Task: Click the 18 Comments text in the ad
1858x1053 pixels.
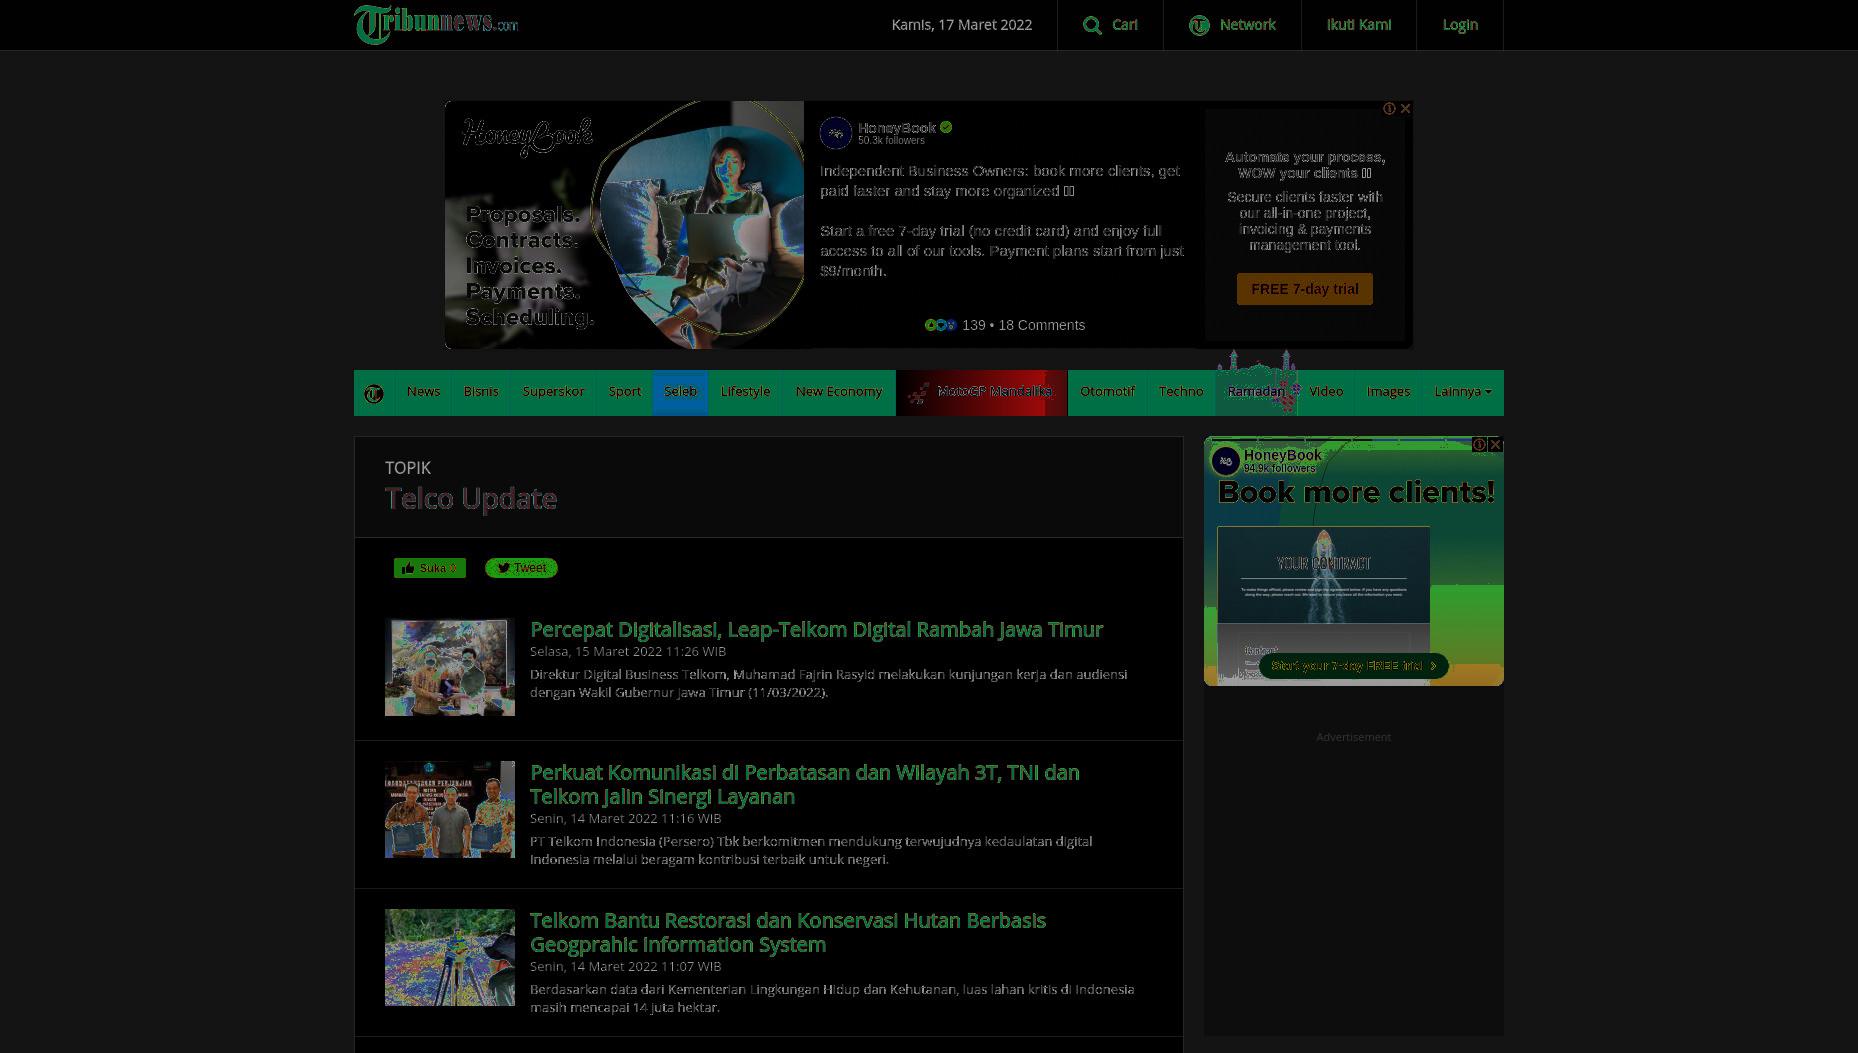Action: coord(1041,325)
